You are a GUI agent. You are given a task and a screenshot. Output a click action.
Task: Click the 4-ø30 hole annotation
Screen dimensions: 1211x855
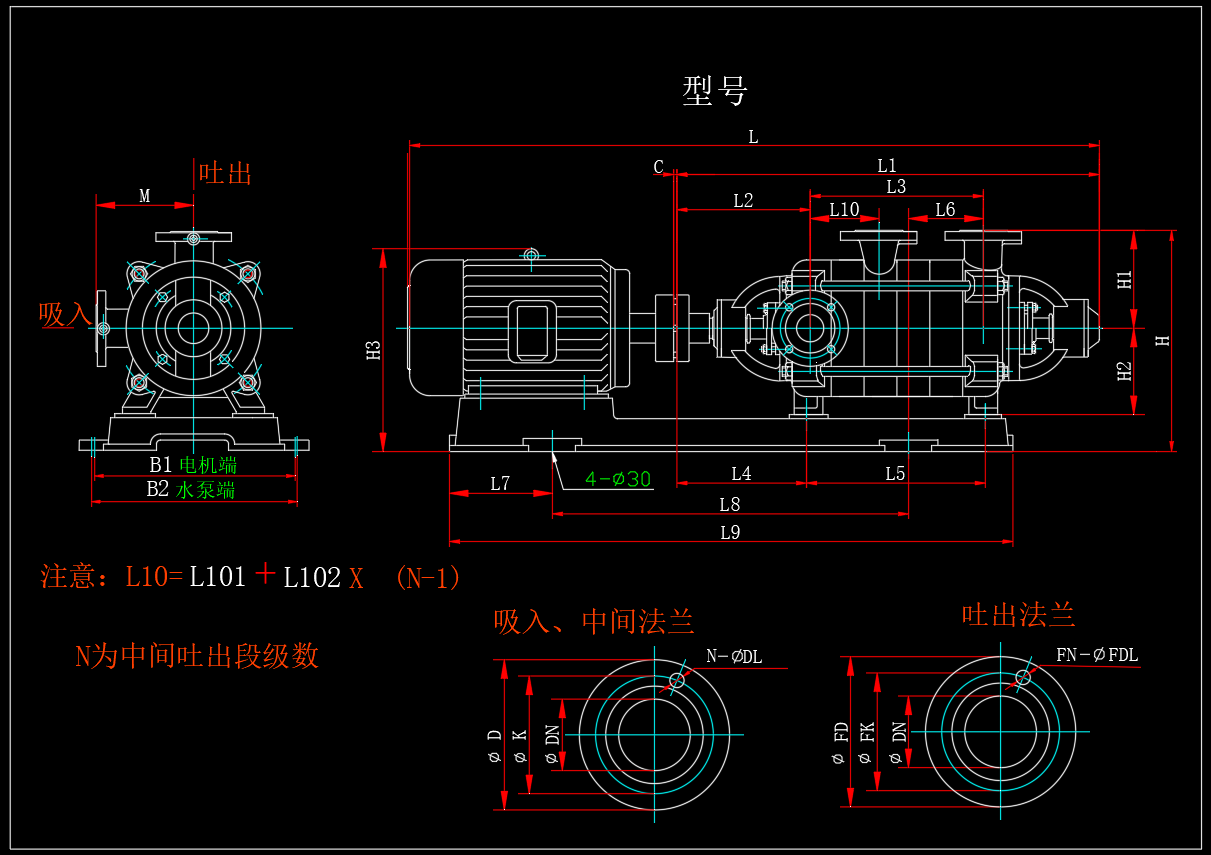click(x=618, y=480)
